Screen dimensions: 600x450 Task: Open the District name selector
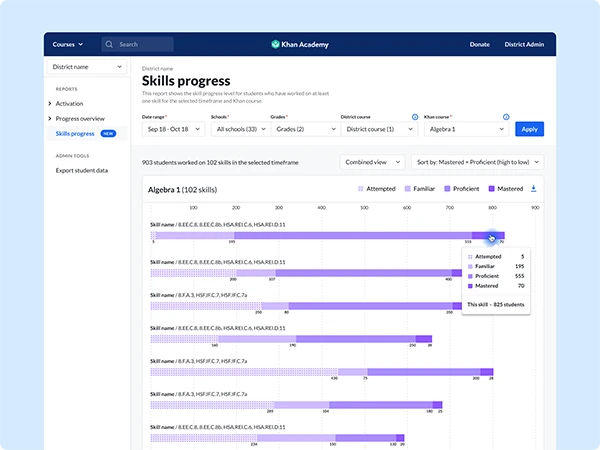point(87,67)
